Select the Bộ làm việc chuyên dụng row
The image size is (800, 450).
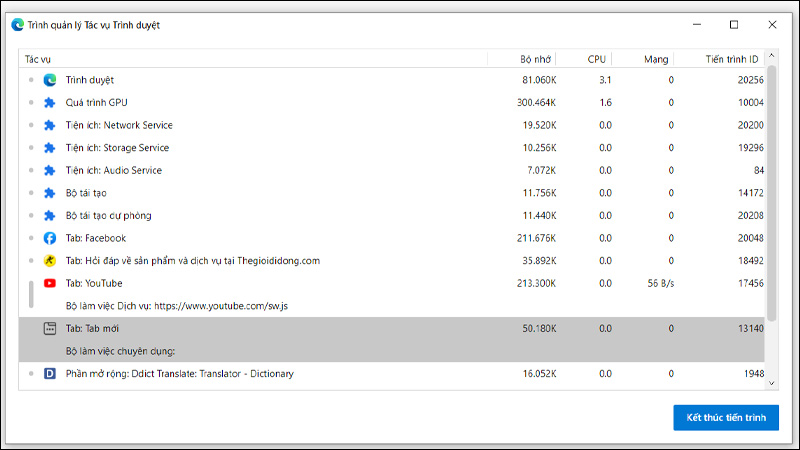(x=392, y=351)
